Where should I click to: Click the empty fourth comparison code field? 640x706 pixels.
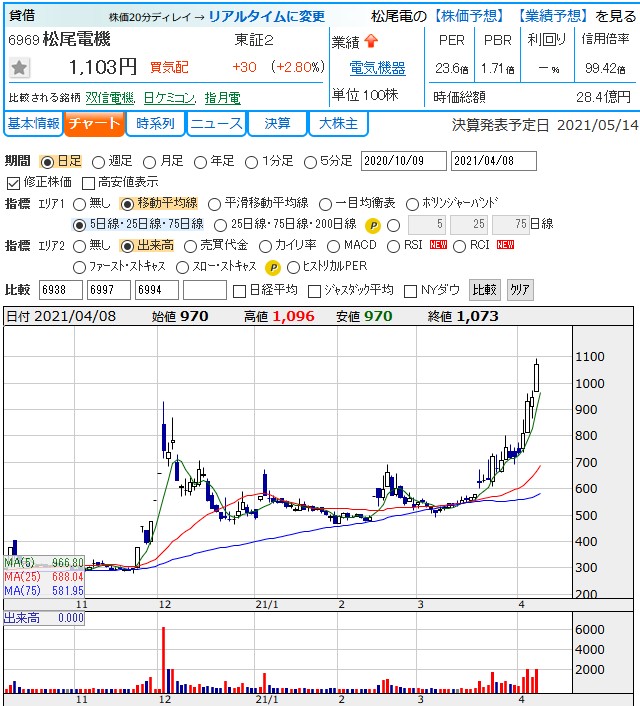[205, 290]
